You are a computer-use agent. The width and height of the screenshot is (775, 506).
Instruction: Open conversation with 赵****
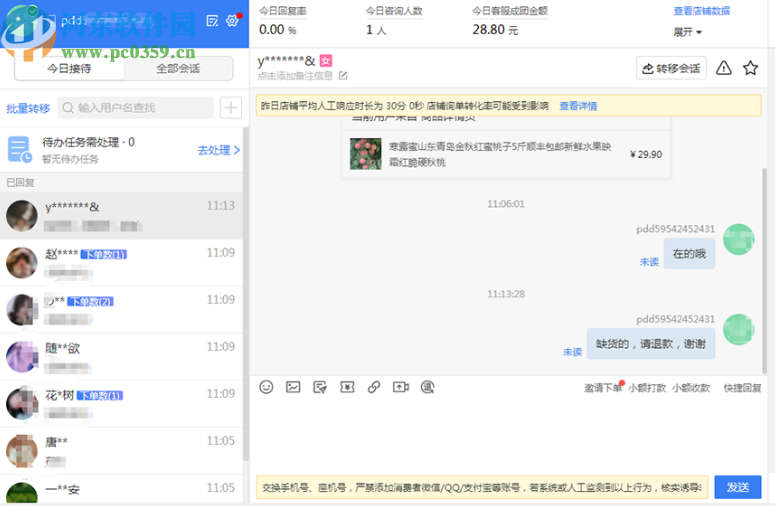coord(121,263)
